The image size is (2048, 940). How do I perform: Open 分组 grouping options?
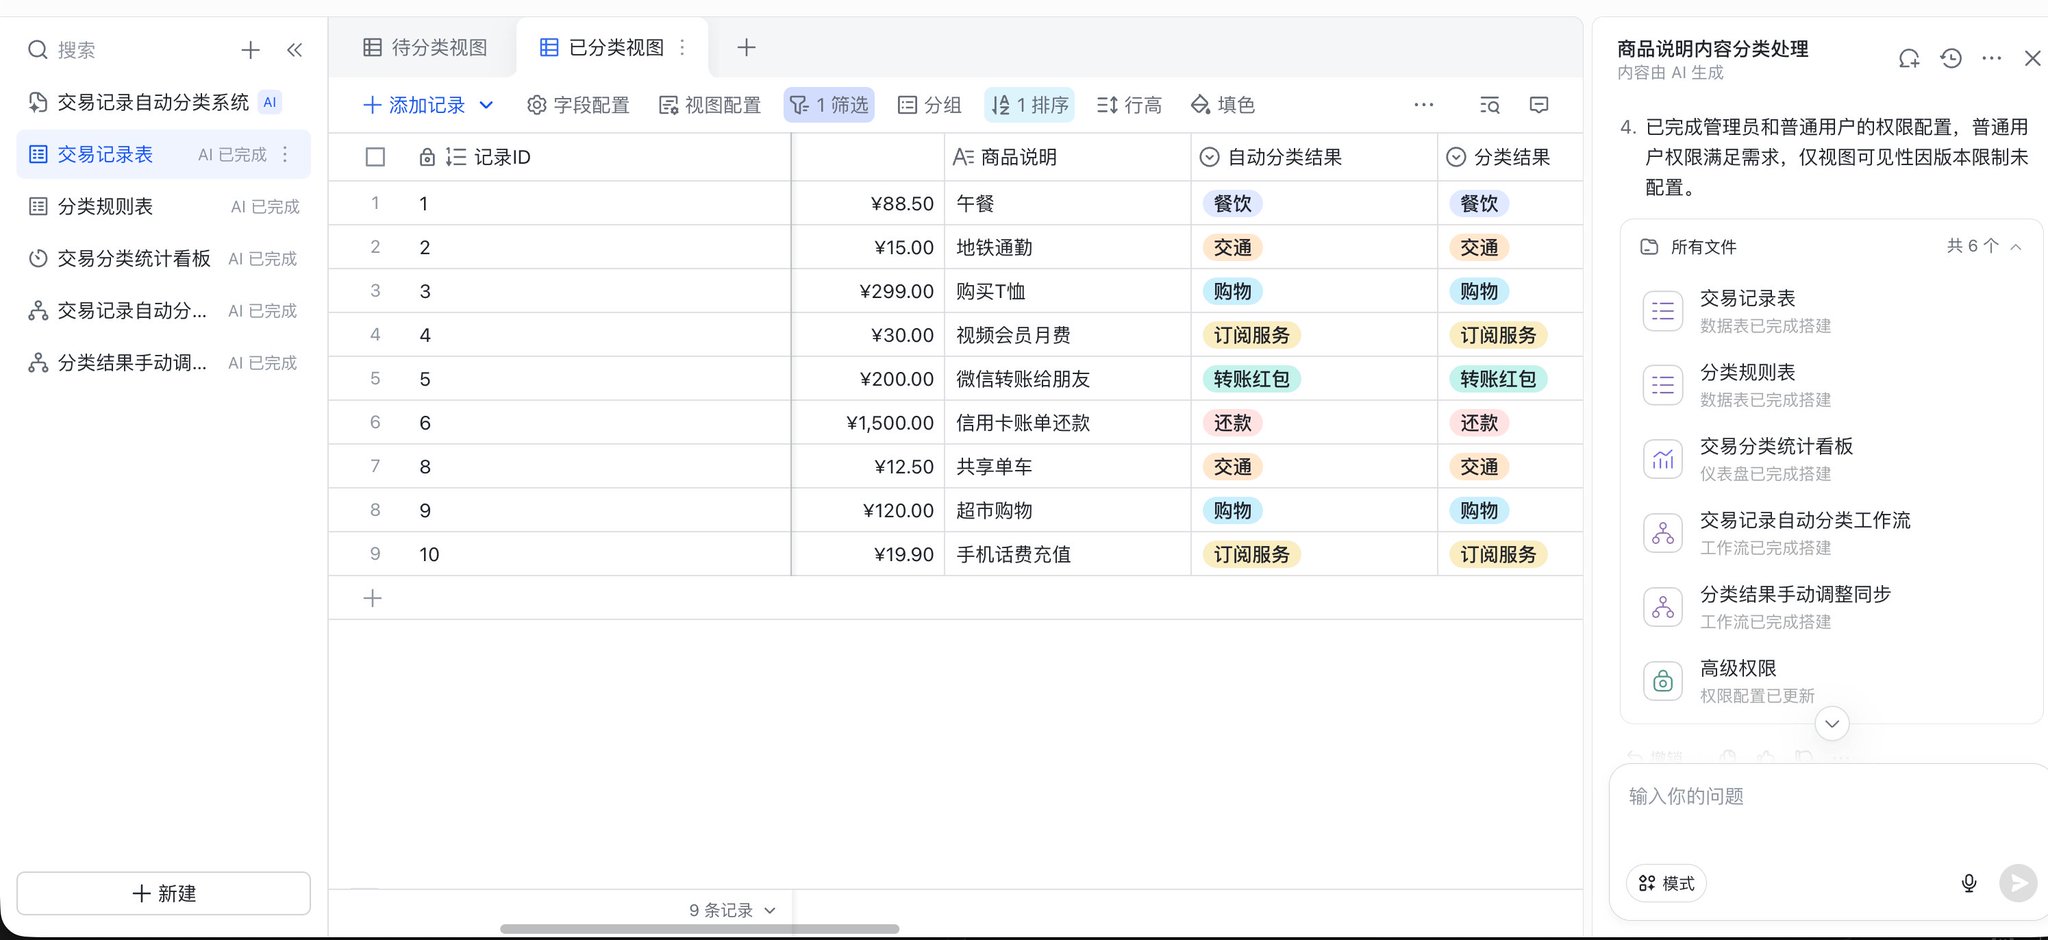click(x=929, y=105)
